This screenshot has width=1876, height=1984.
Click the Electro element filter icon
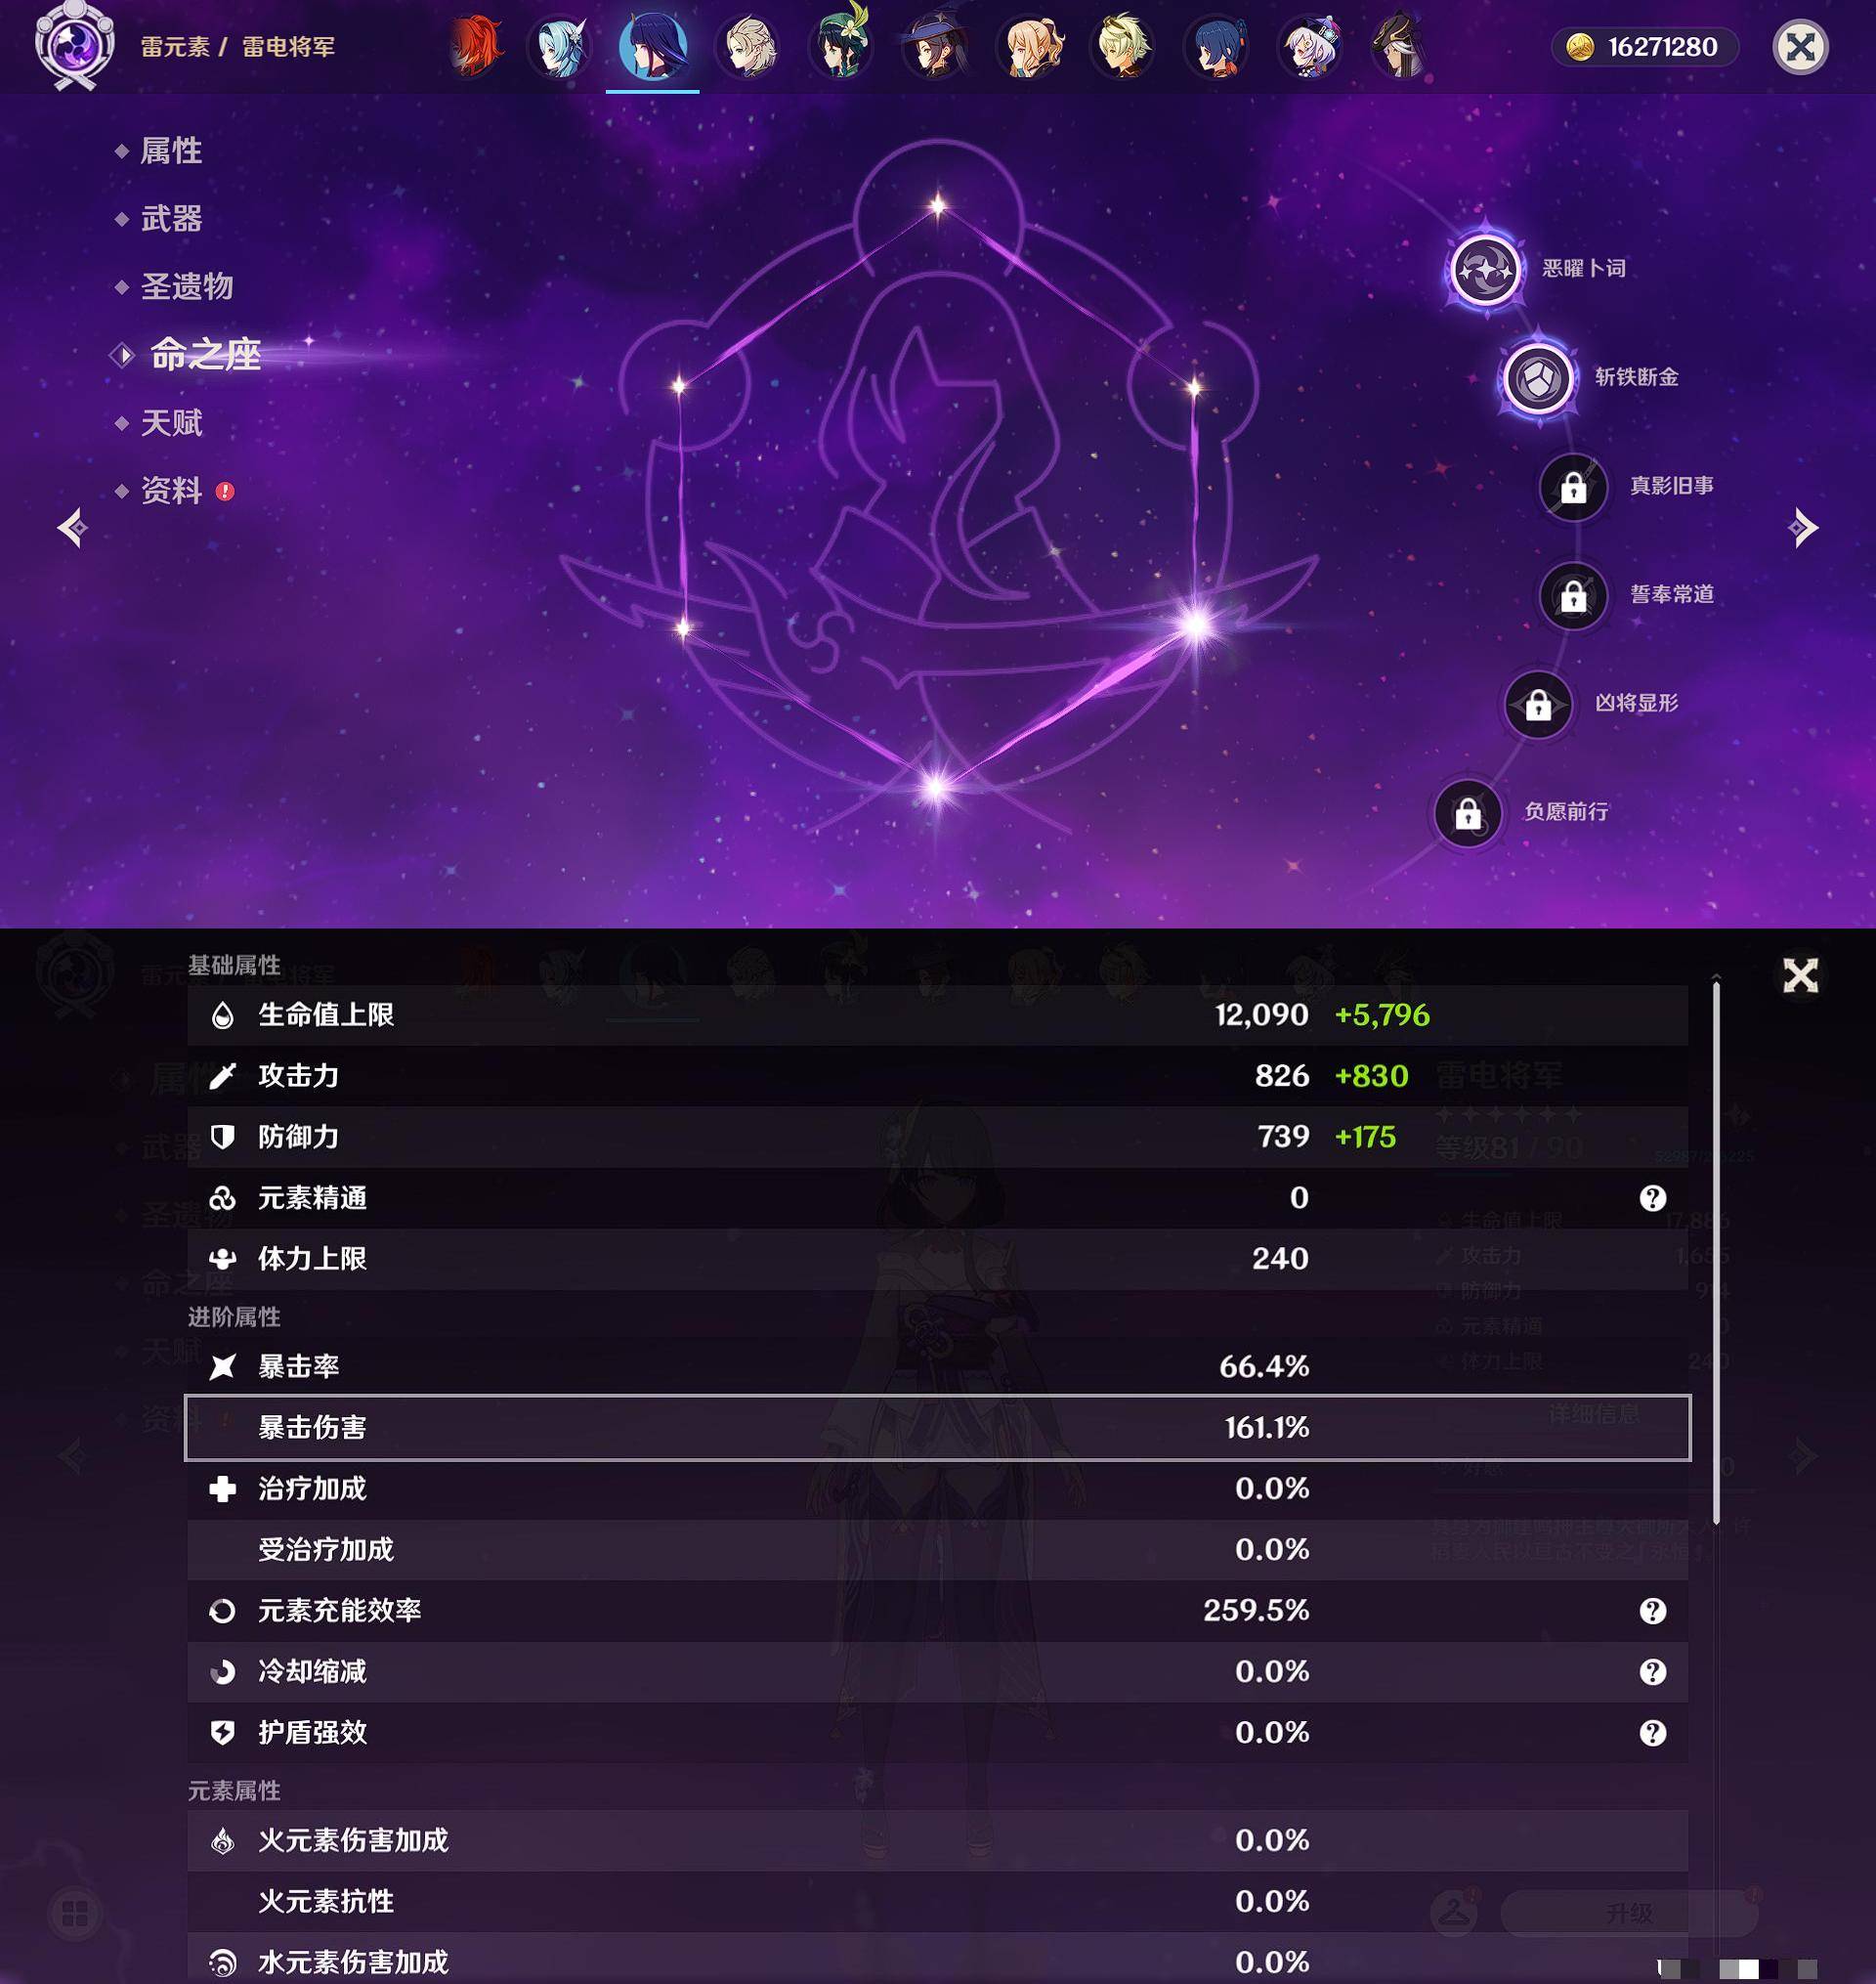[x=72, y=46]
